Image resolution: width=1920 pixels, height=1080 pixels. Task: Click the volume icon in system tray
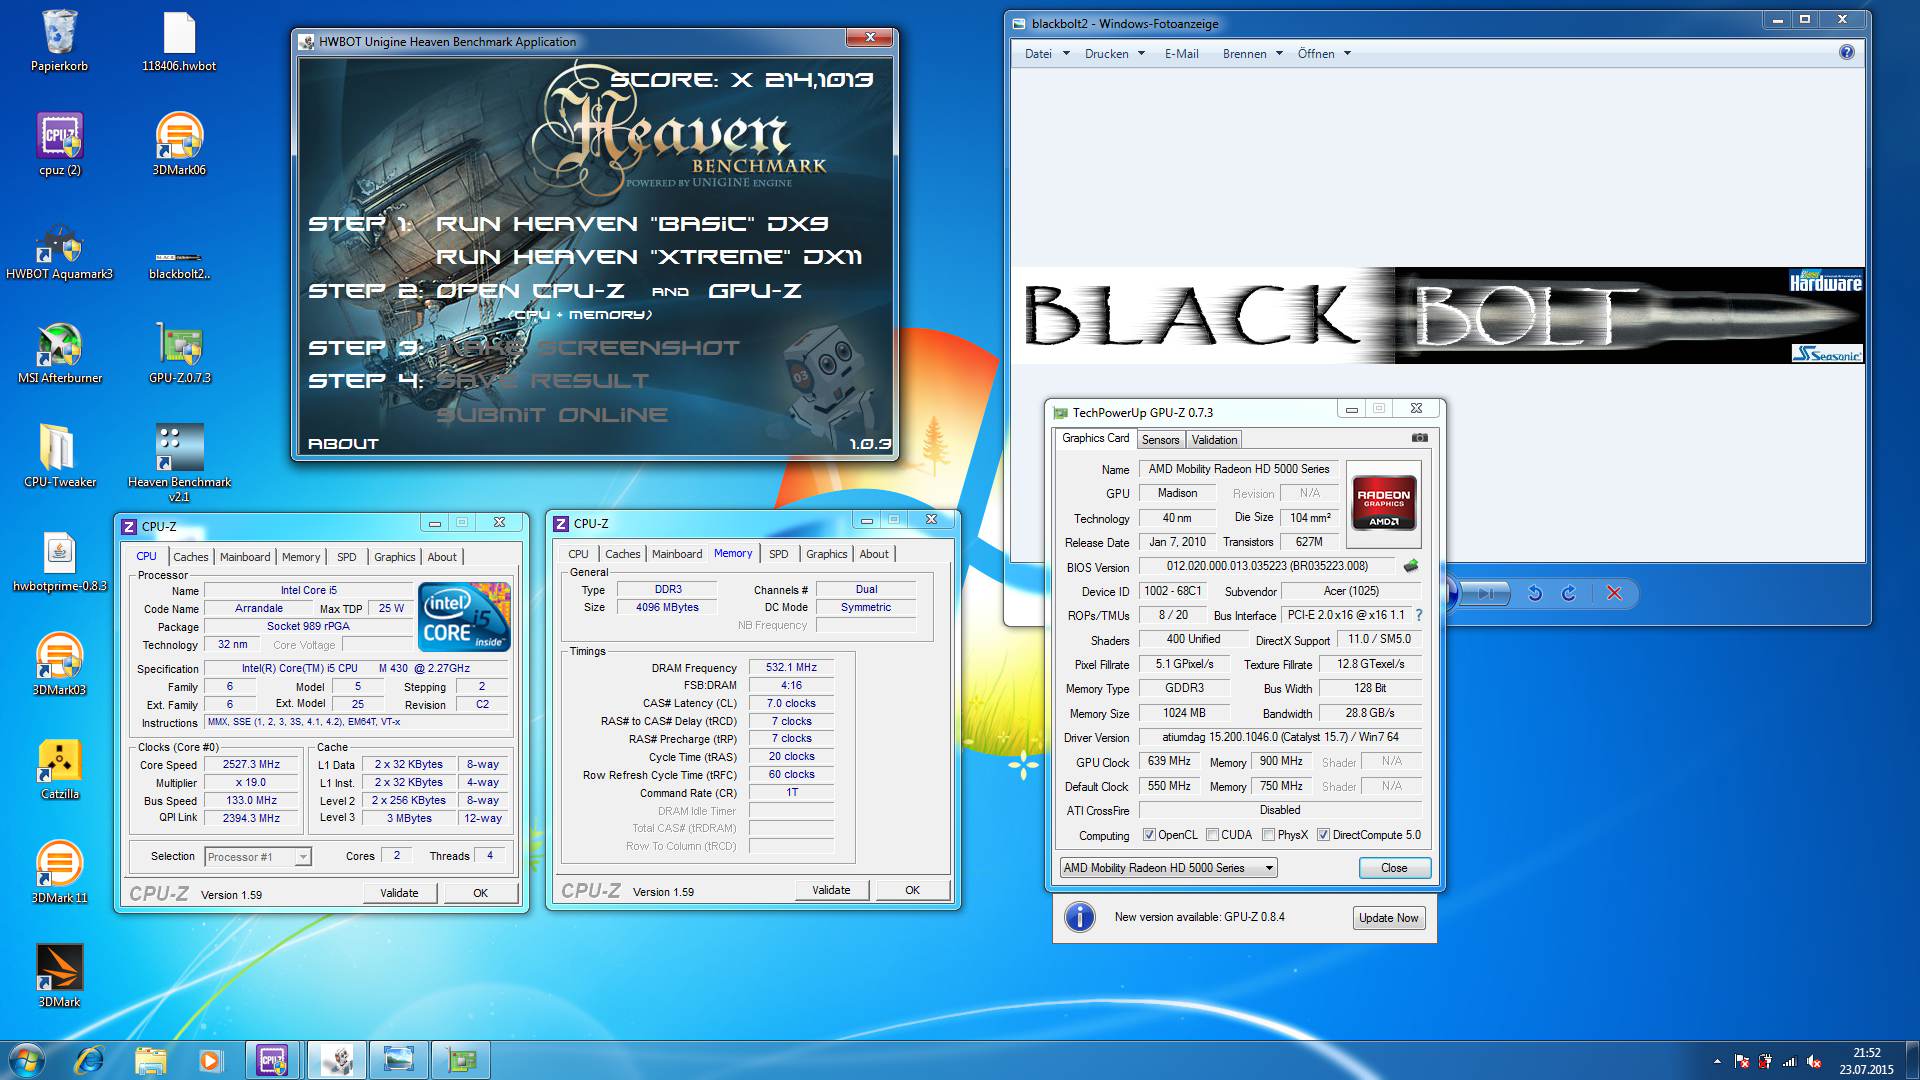pos(1814,1061)
